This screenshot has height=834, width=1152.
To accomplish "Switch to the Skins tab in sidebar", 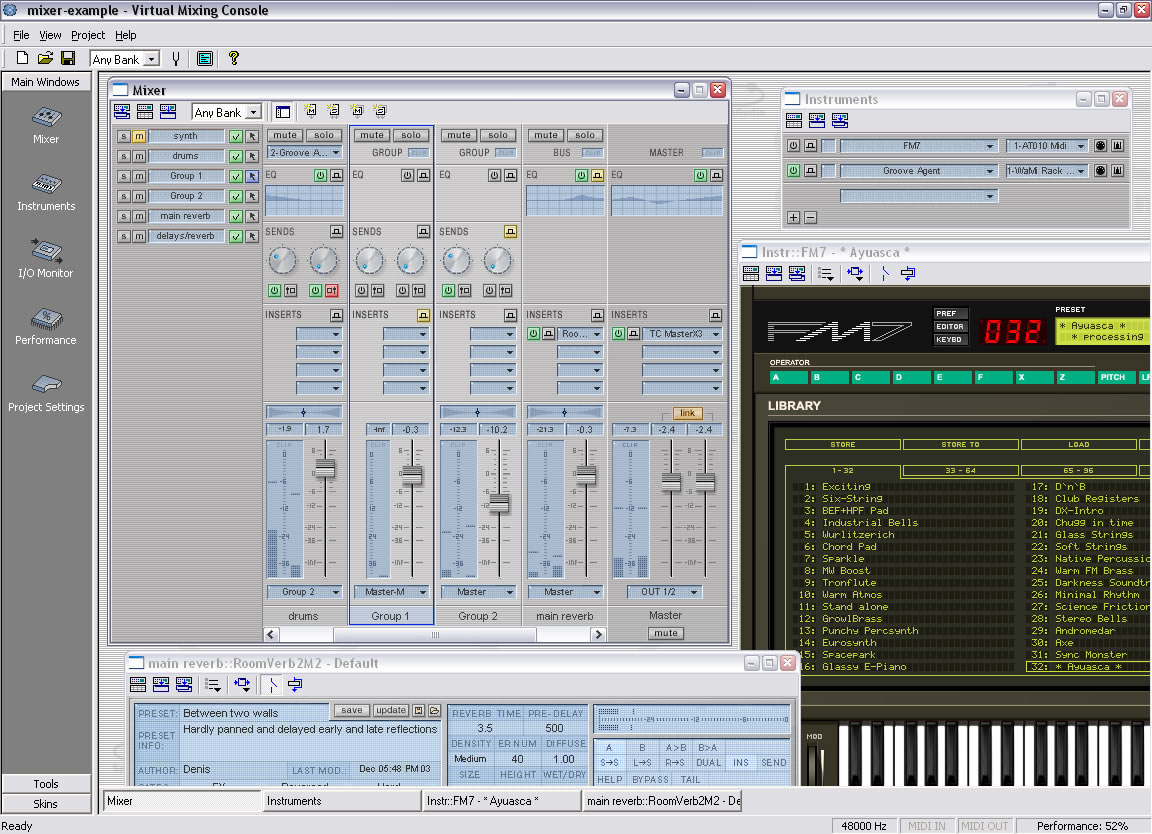I will pos(46,803).
